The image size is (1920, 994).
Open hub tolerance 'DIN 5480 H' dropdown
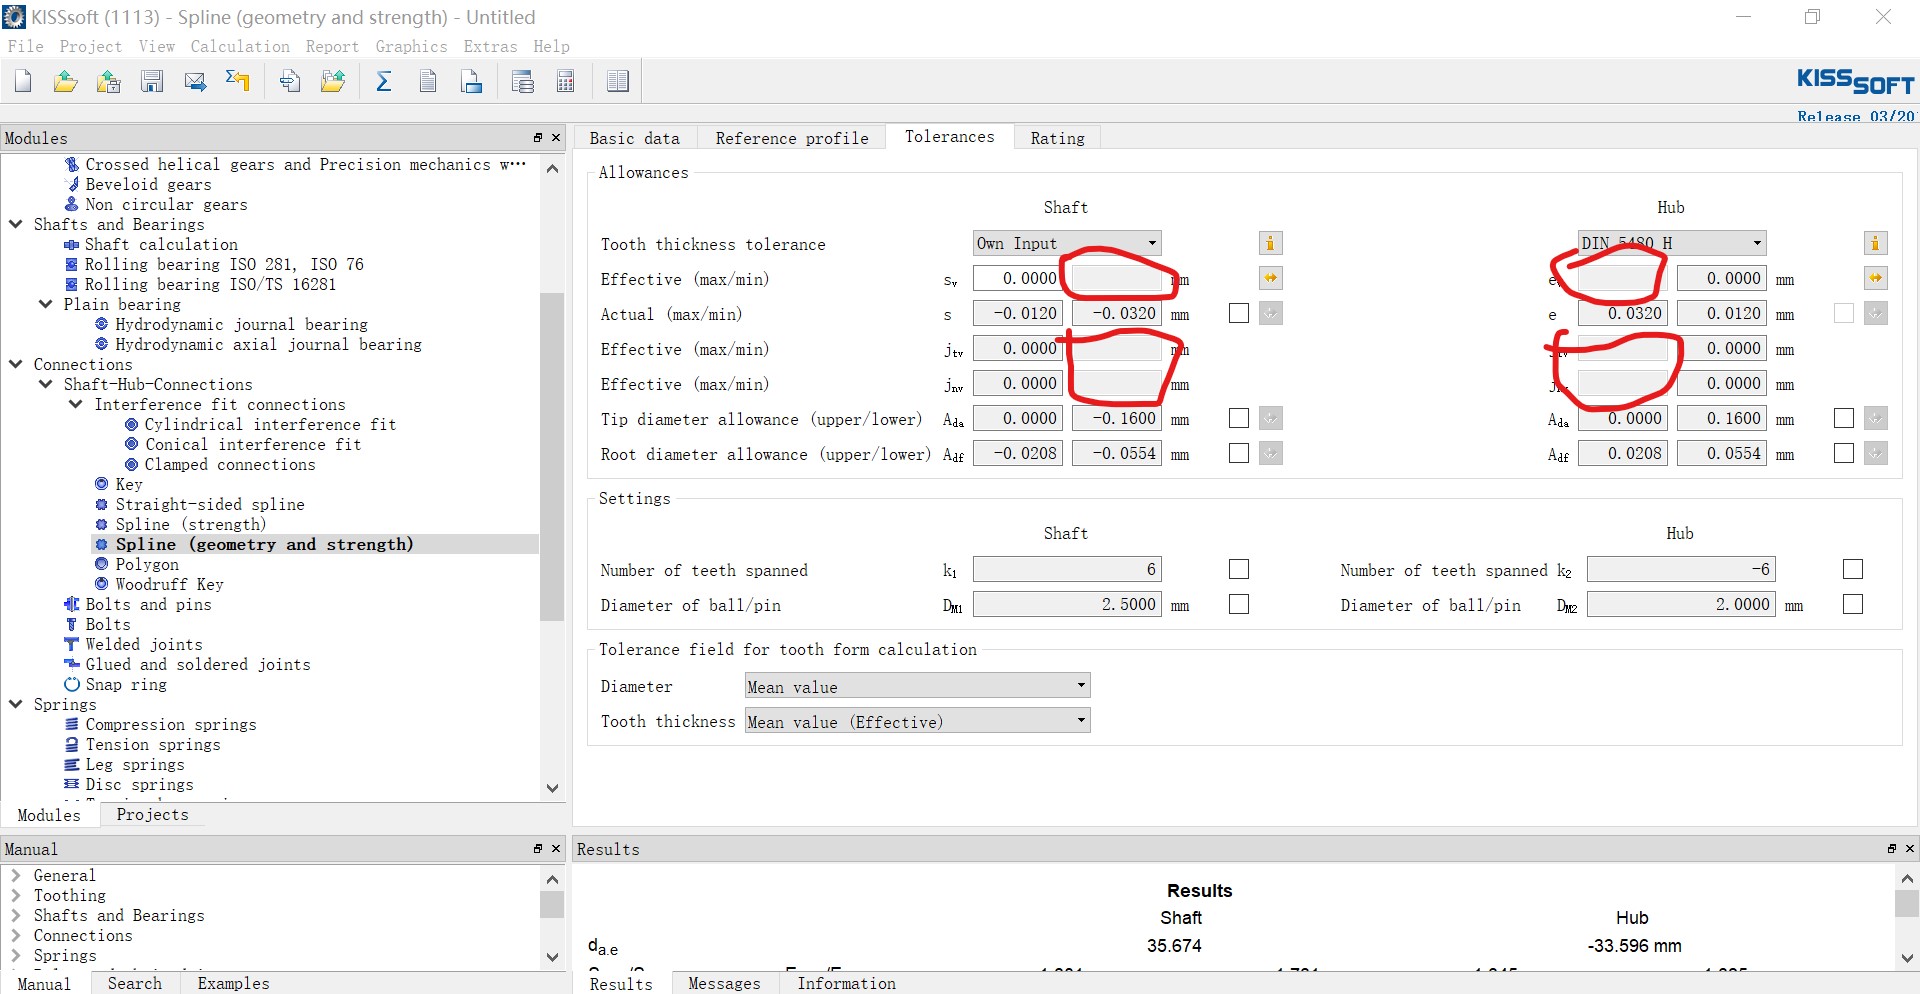pos(1672,243)
